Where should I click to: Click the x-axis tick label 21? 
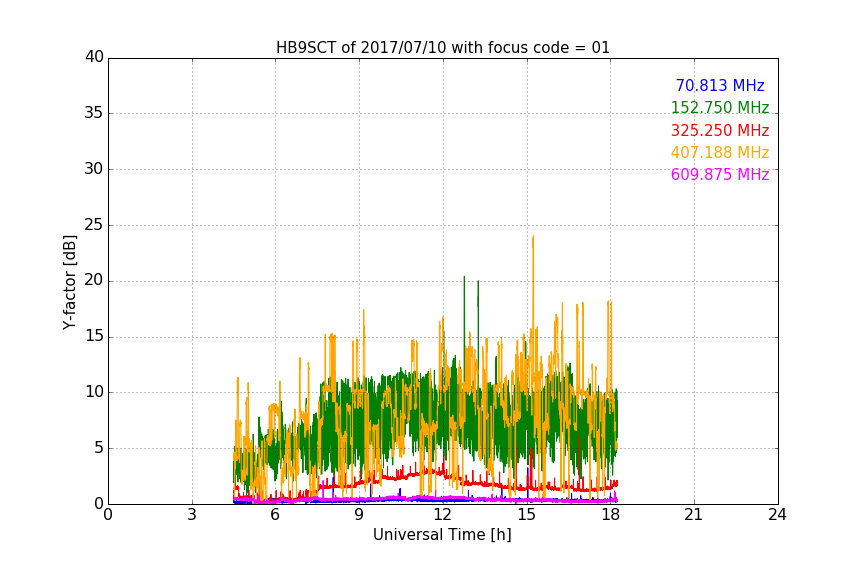pos(694,515)
